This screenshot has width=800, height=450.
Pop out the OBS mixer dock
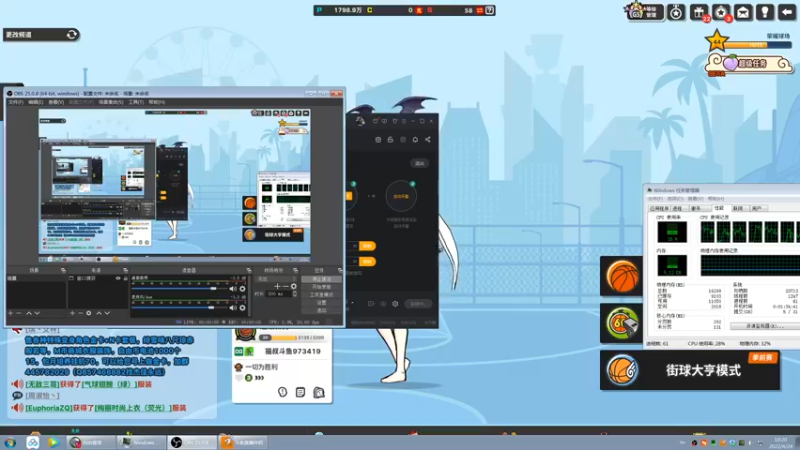tap(249, 270)
